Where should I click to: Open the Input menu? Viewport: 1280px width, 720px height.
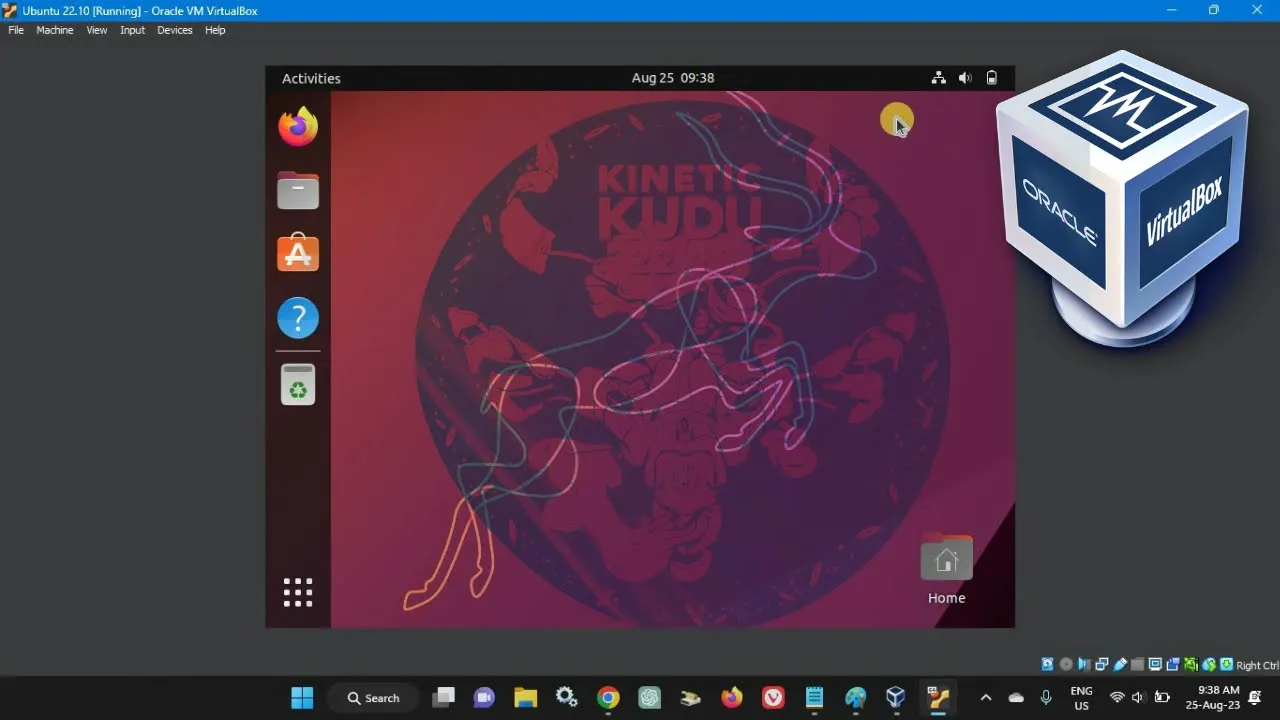coord(132,30)
